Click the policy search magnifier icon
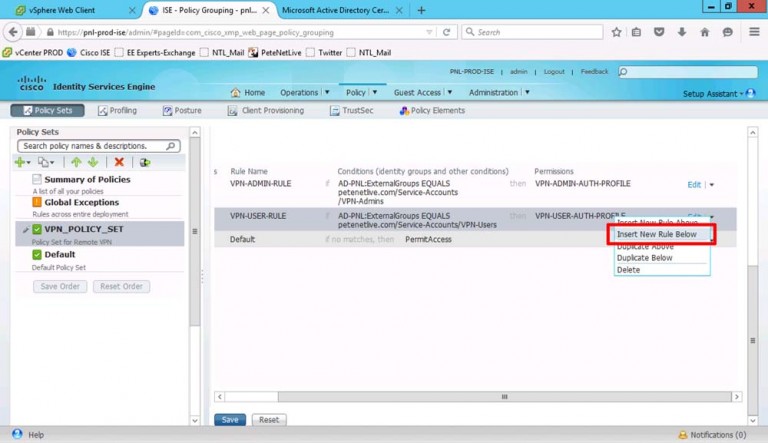 (x=170, y=146)
